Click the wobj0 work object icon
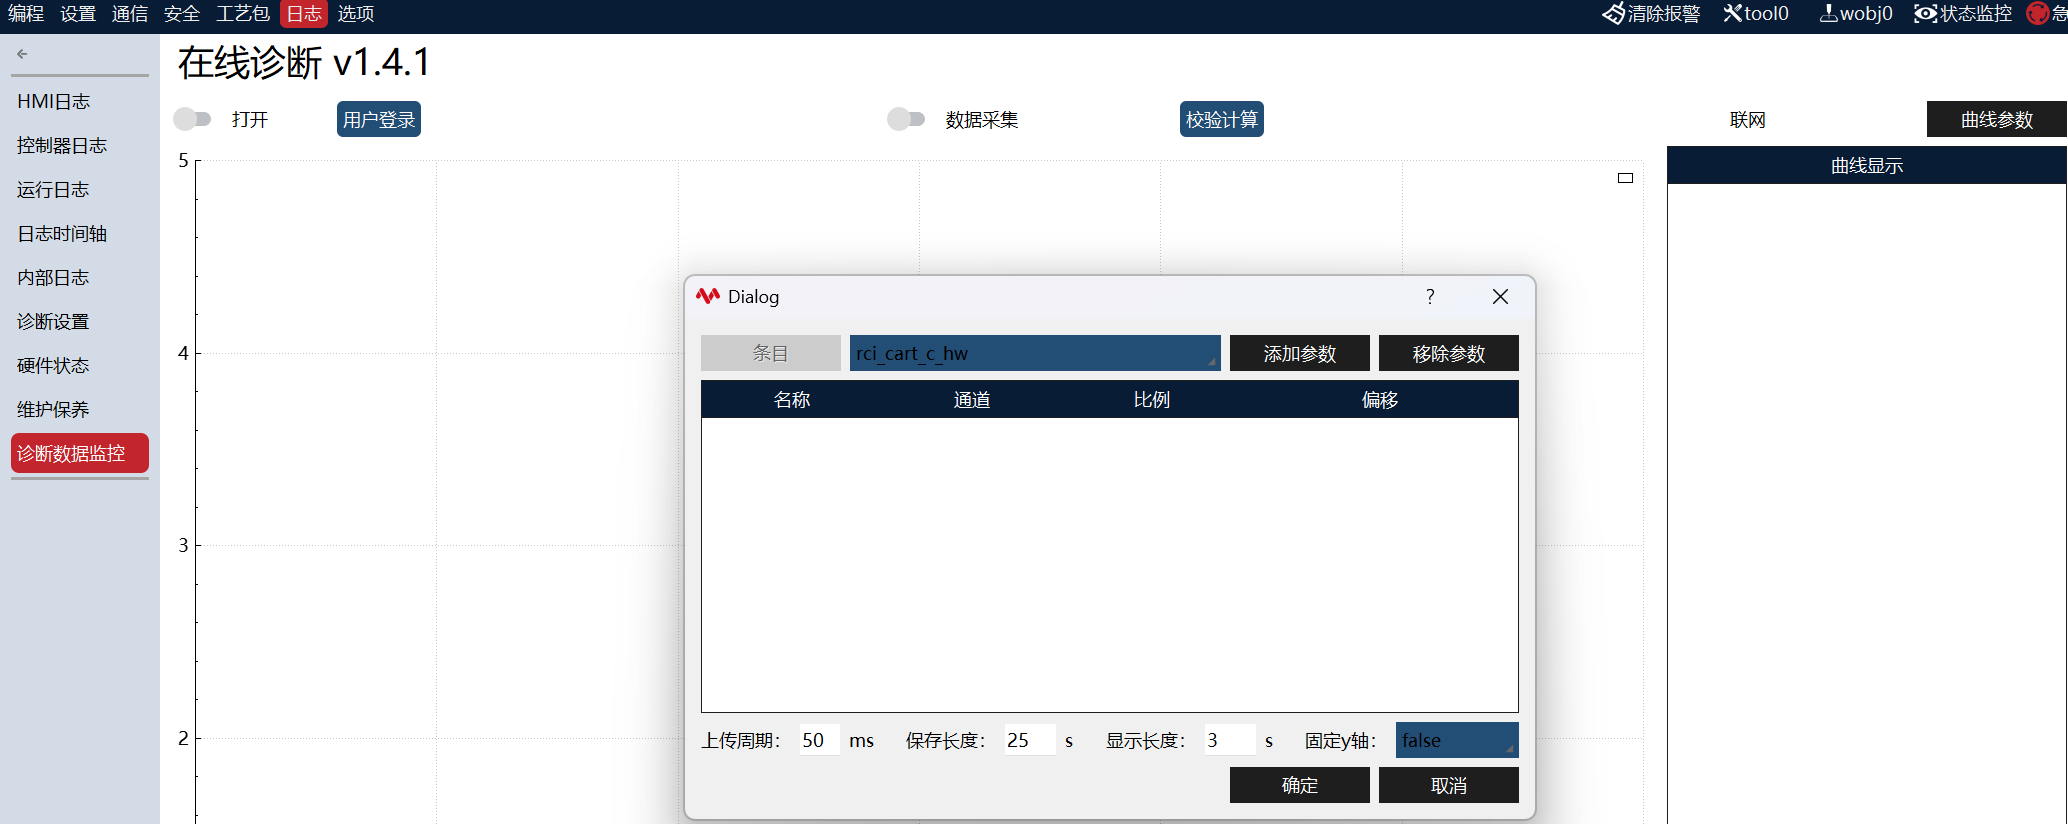 pyautogui.click(x=1828, y=13)
